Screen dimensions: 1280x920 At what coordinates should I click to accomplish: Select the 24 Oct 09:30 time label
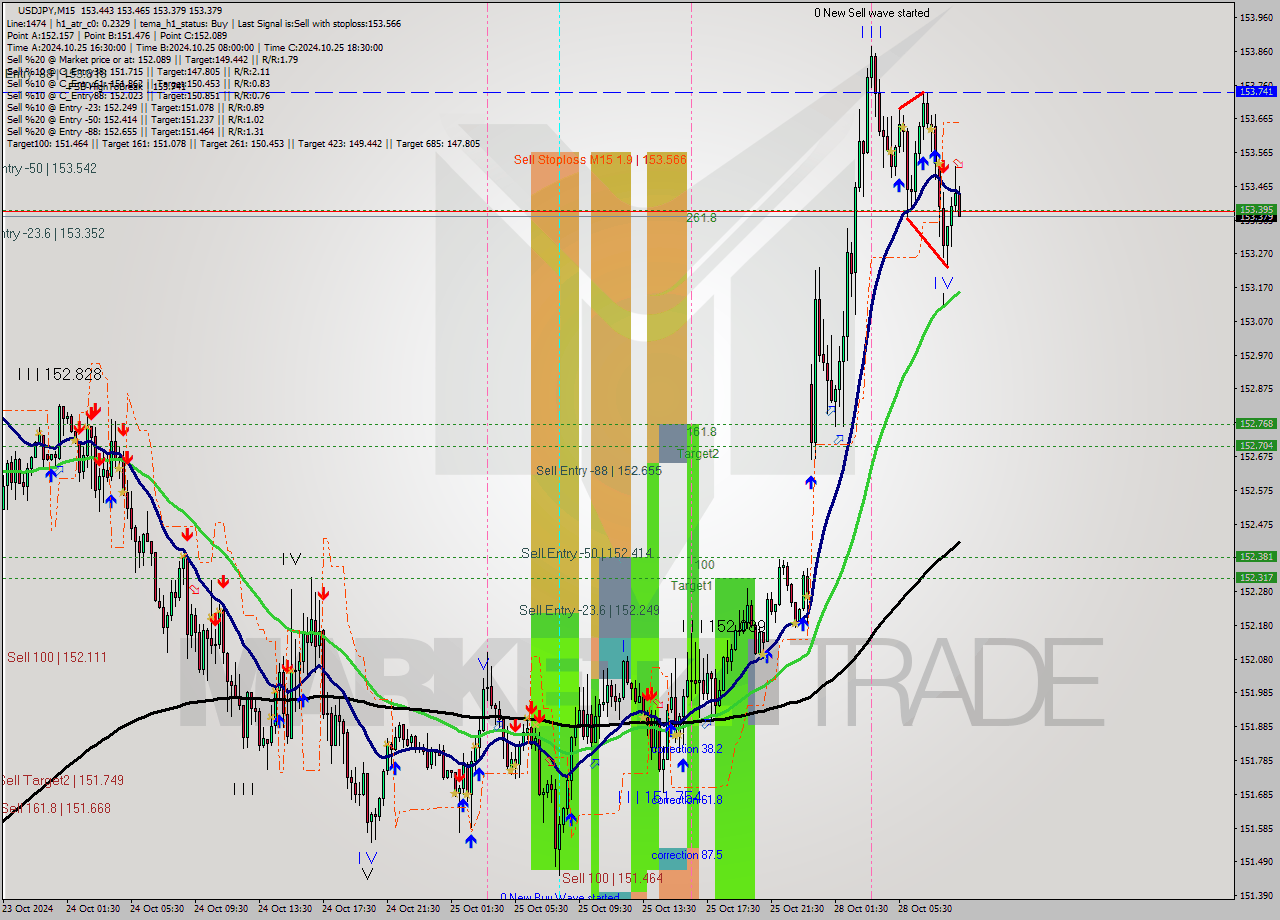click(x=219, y=909)
